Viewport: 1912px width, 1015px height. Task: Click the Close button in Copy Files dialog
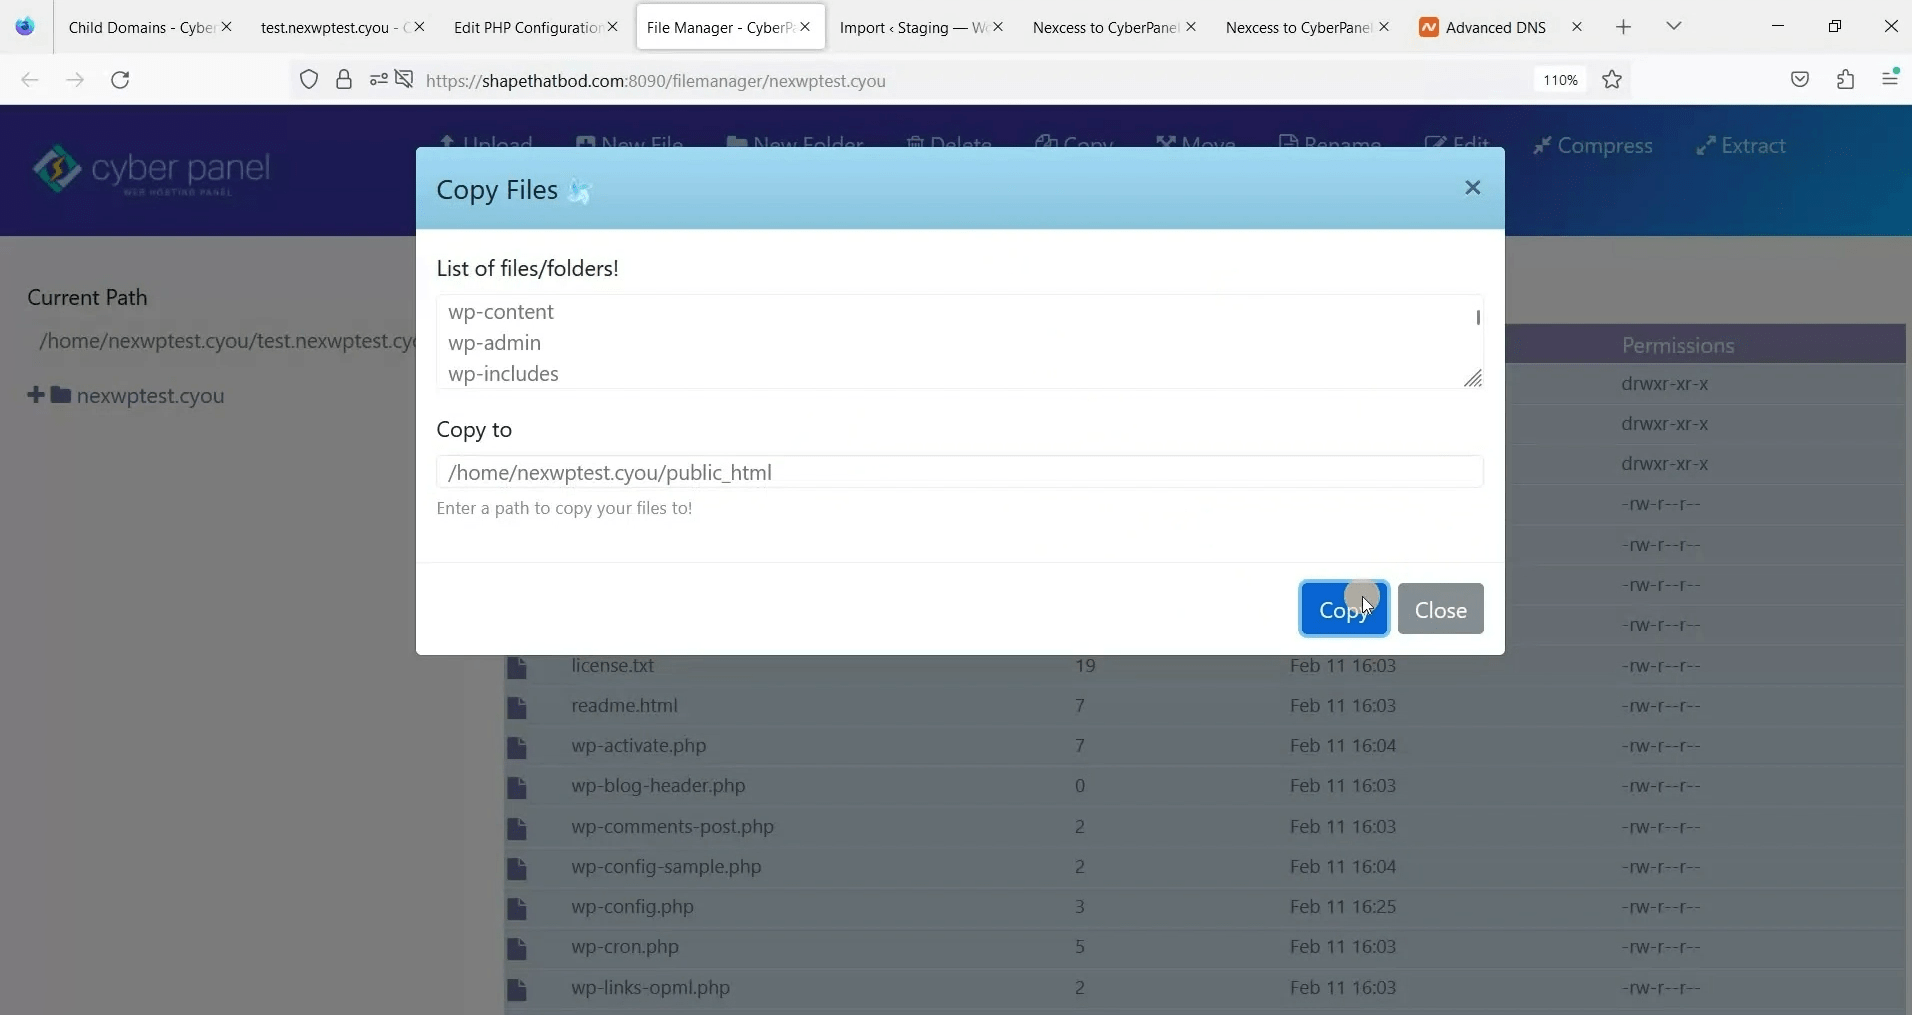click(x=1440, y=609)
